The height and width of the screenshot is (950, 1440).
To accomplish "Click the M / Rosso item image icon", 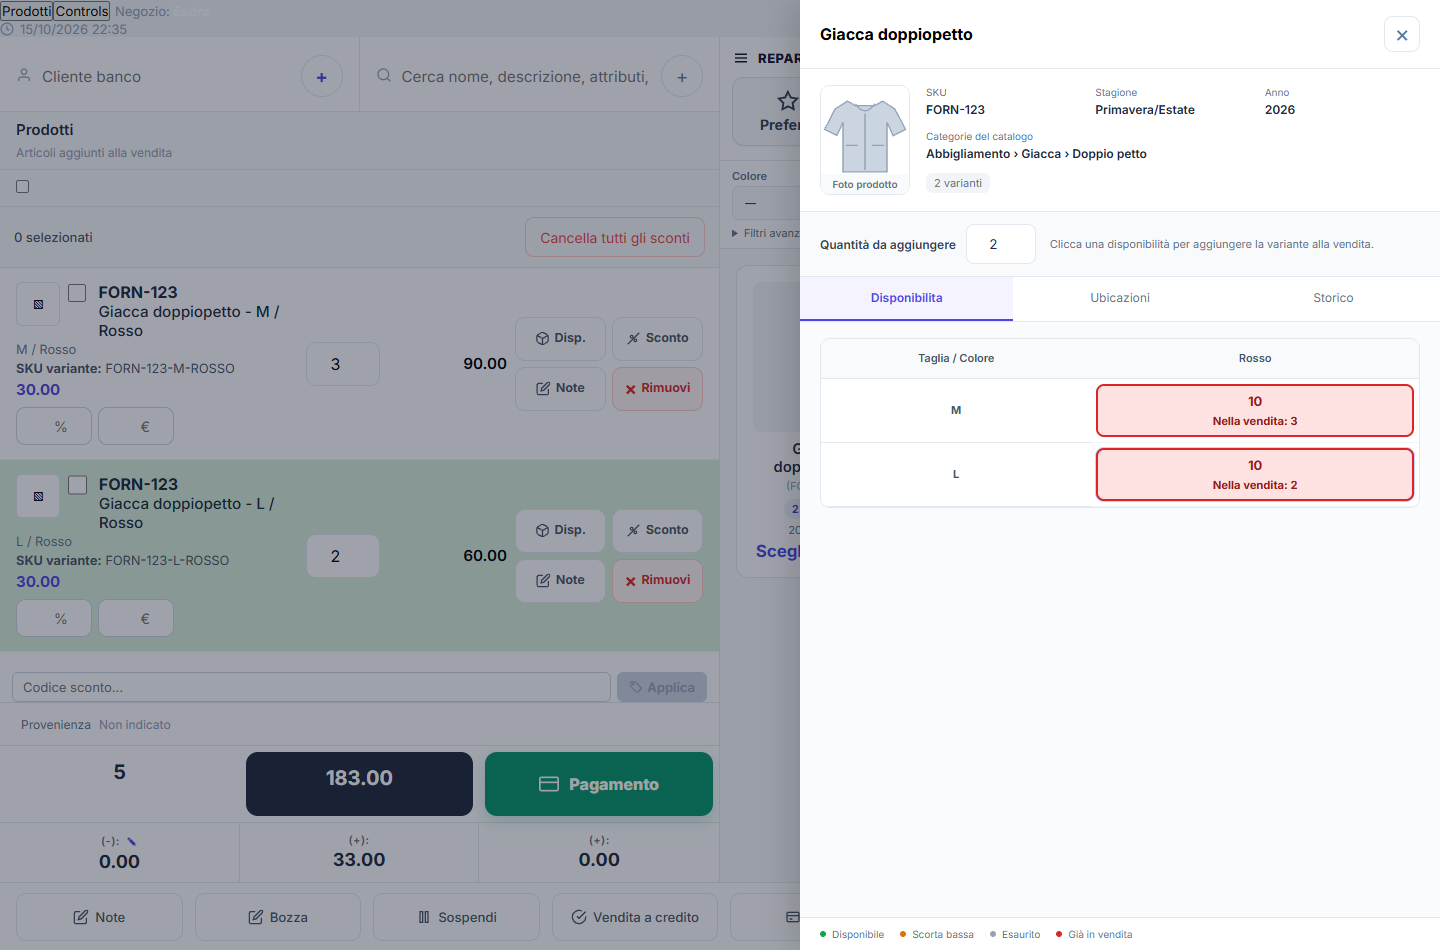I will pos(38,304).
